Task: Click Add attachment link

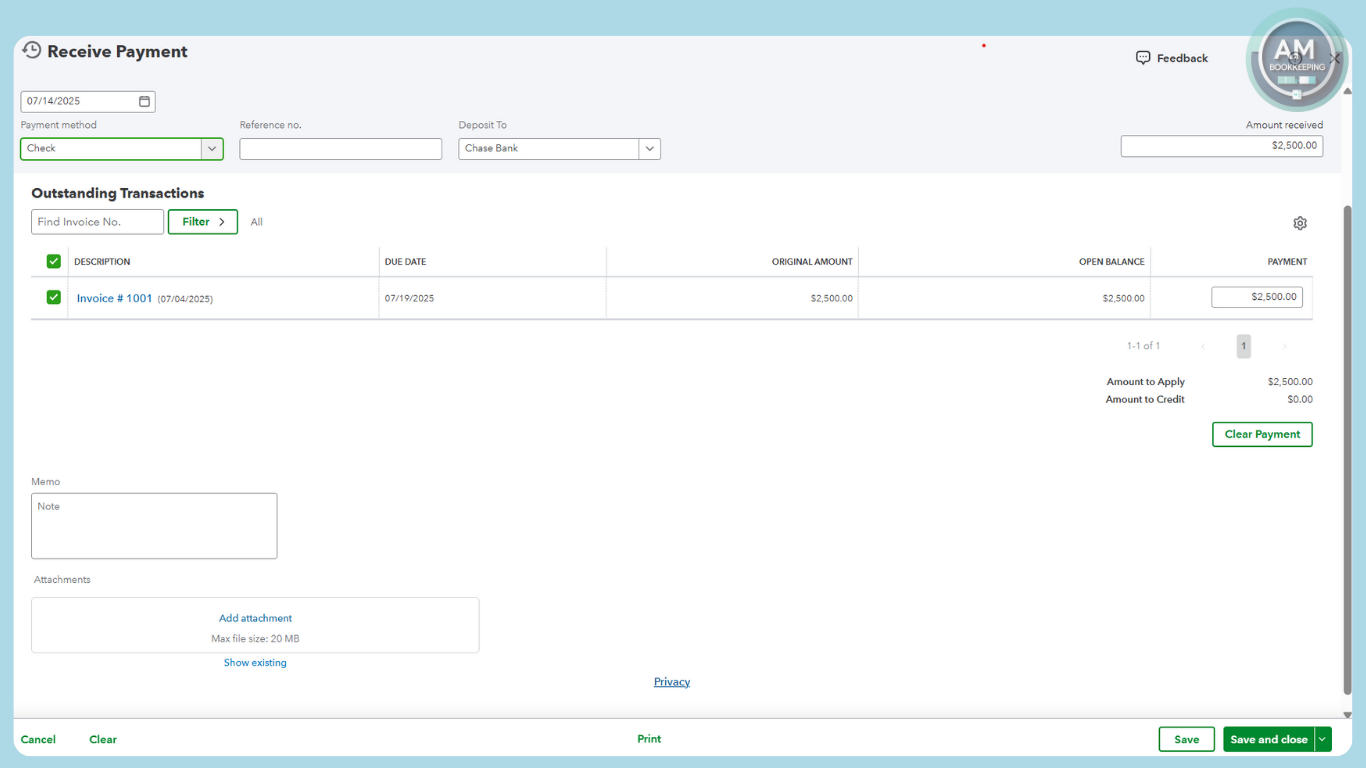Action: click(255, 618)
